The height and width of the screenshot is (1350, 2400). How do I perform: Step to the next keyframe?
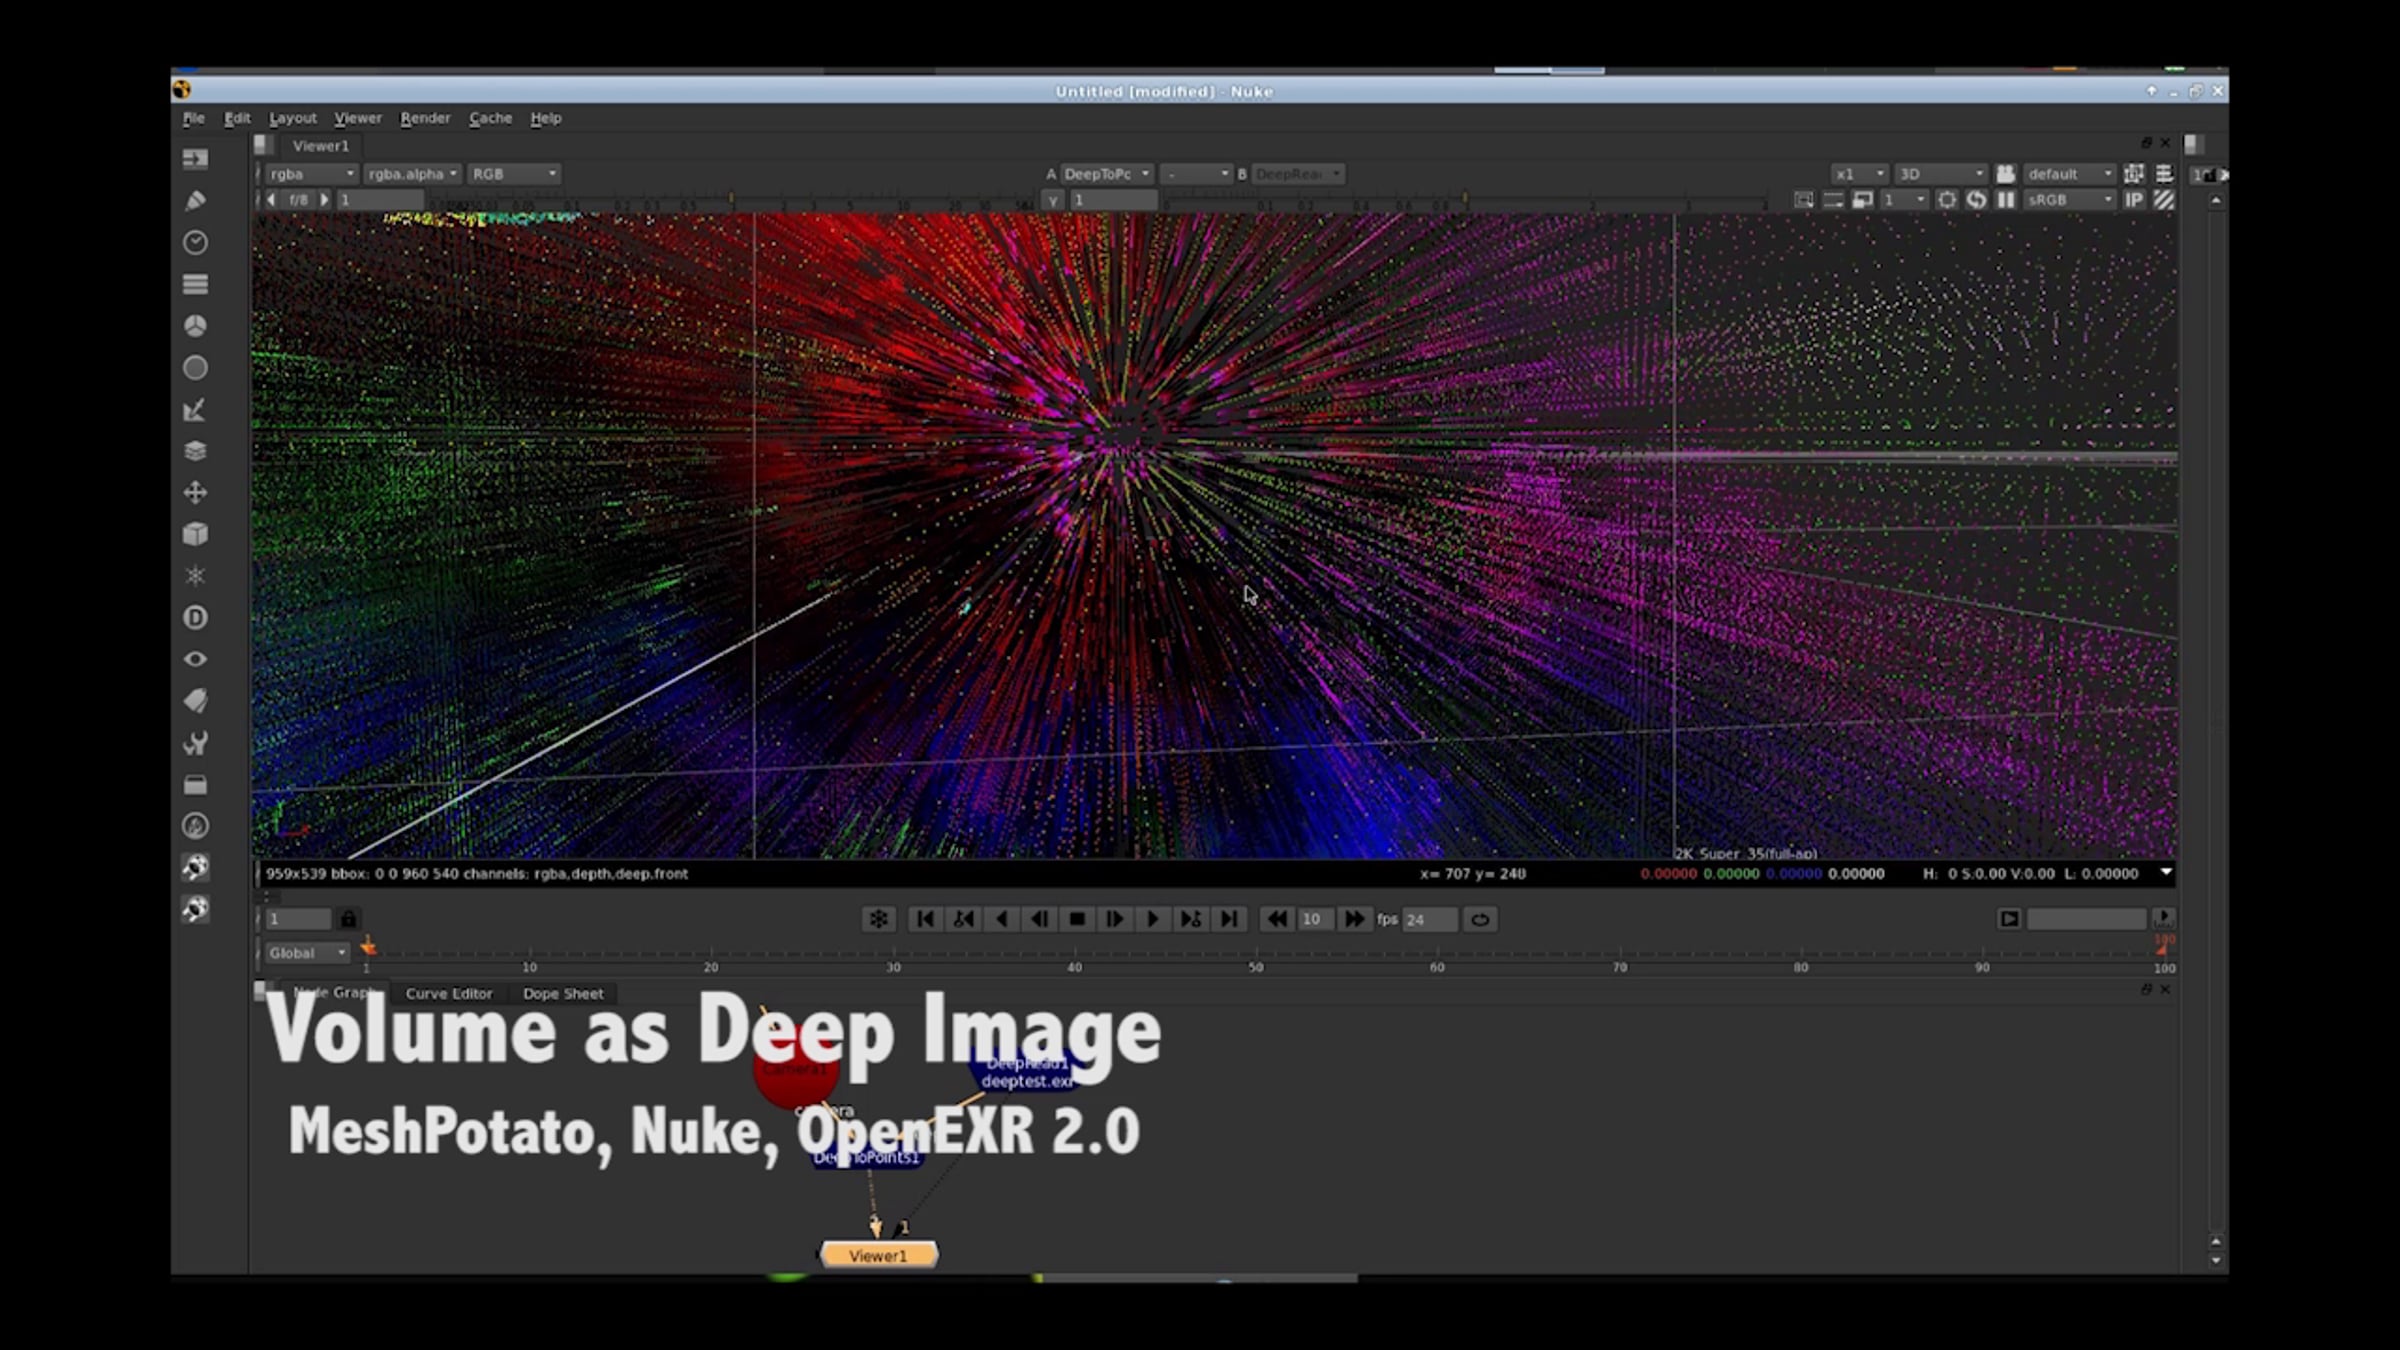(x=1191, y=919)
